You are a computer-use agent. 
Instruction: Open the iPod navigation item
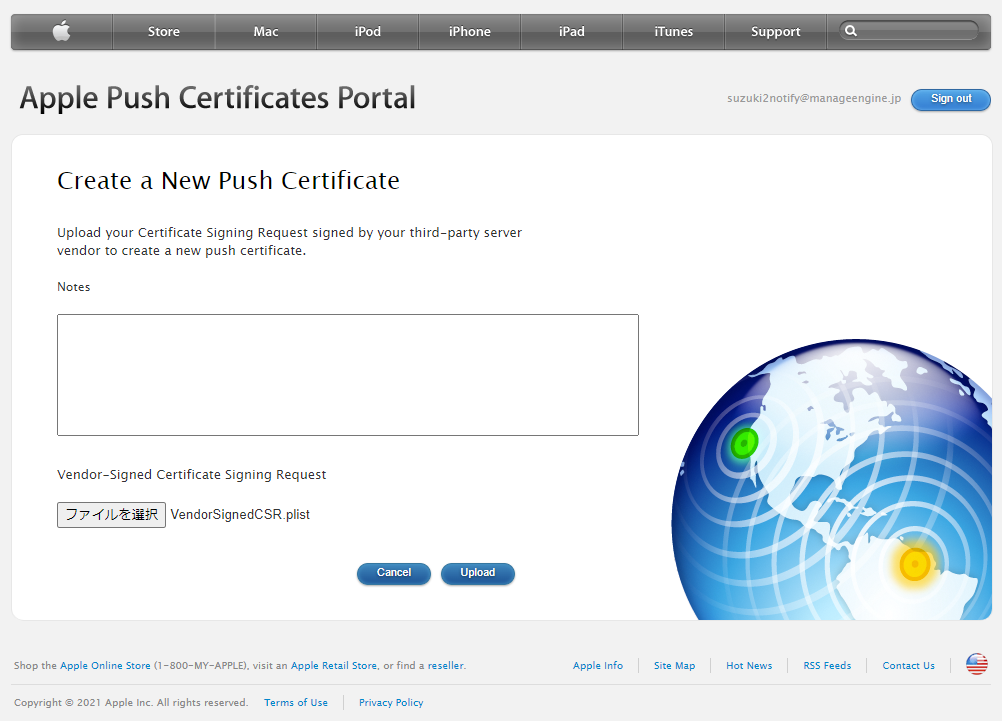click(368, 32)
